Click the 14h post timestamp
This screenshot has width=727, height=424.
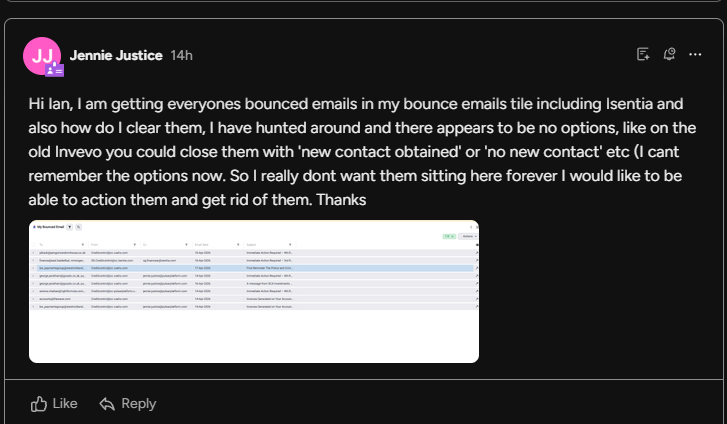click(181, 56)
